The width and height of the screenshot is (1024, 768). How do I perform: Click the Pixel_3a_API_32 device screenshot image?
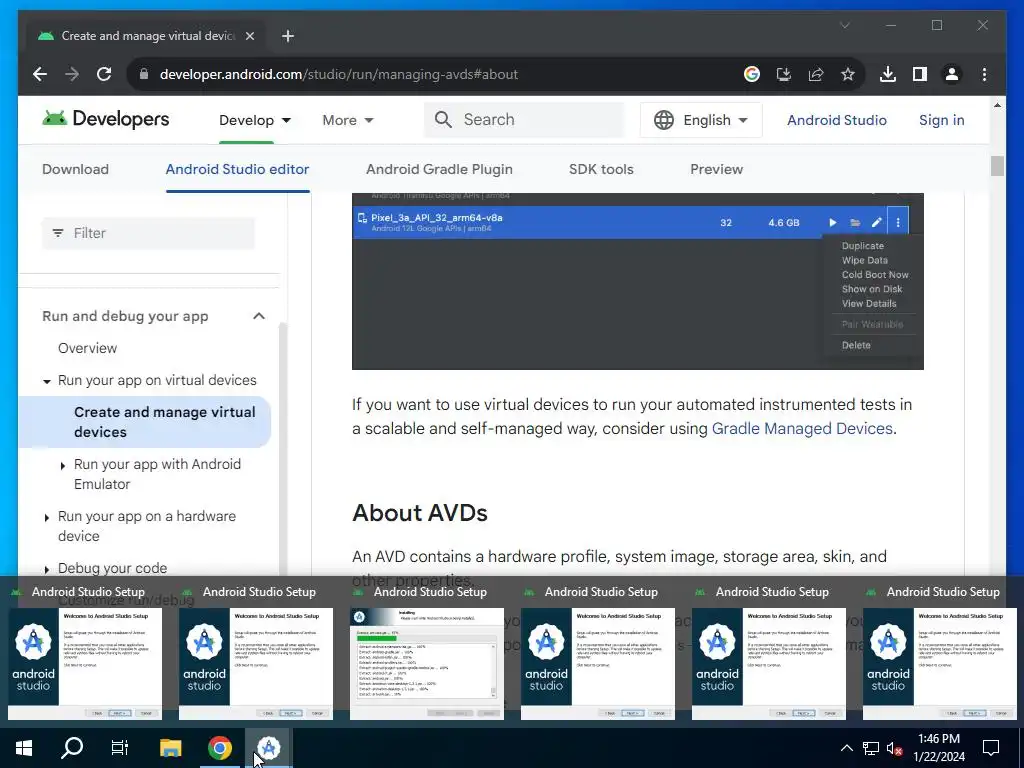click(x=637, y=281)
